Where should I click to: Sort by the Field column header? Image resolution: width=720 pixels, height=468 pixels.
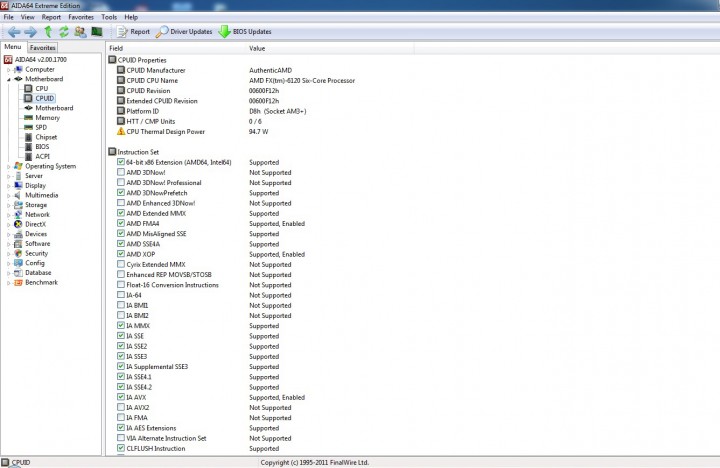[176, 48]
